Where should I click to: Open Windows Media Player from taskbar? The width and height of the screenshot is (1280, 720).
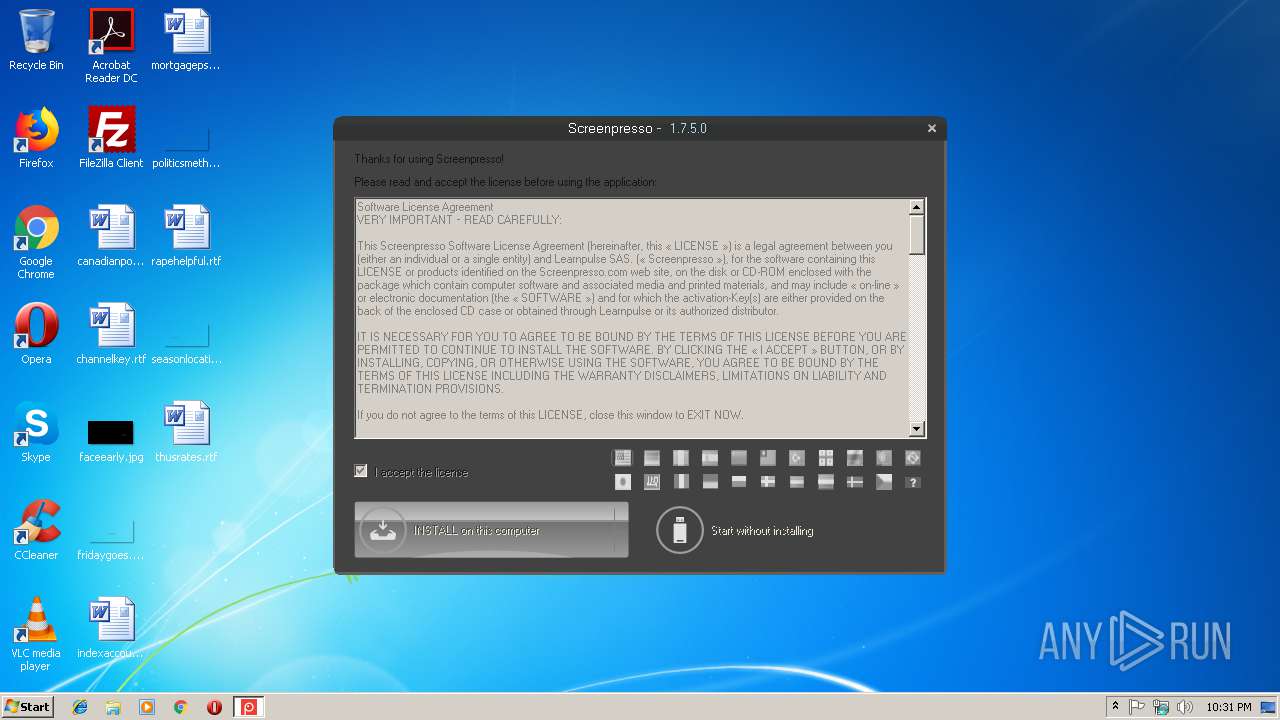pyautogui.click(x=147, y=707)
